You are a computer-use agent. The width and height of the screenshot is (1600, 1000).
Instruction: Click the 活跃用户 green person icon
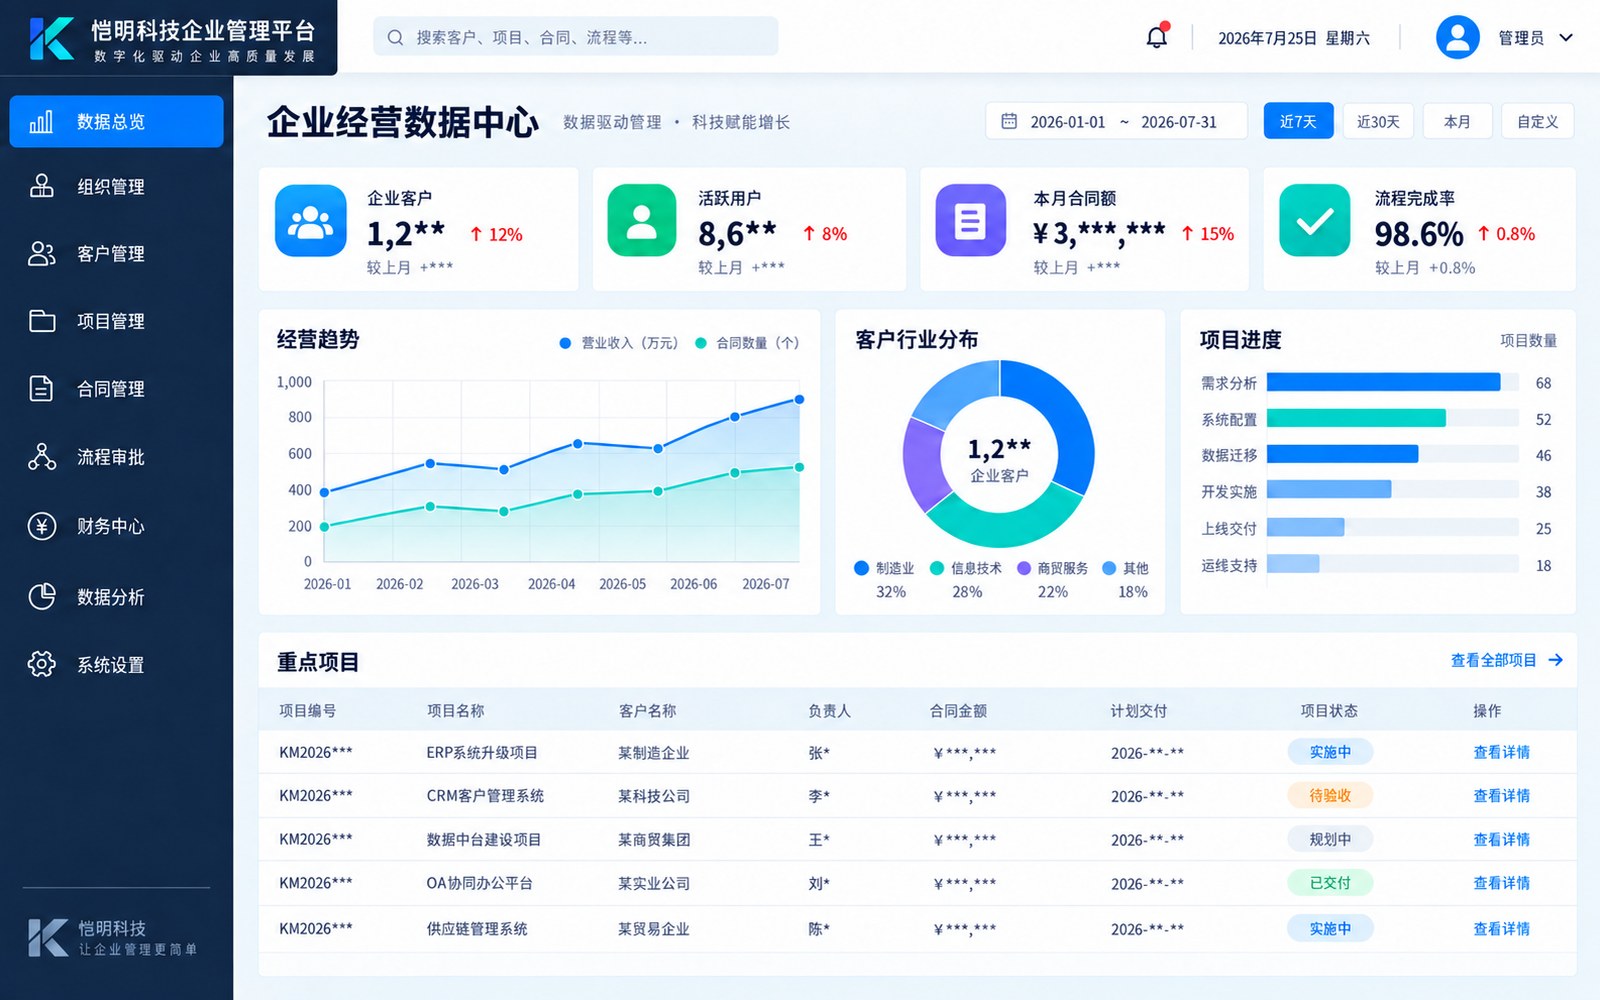click(x=642, y=220)
